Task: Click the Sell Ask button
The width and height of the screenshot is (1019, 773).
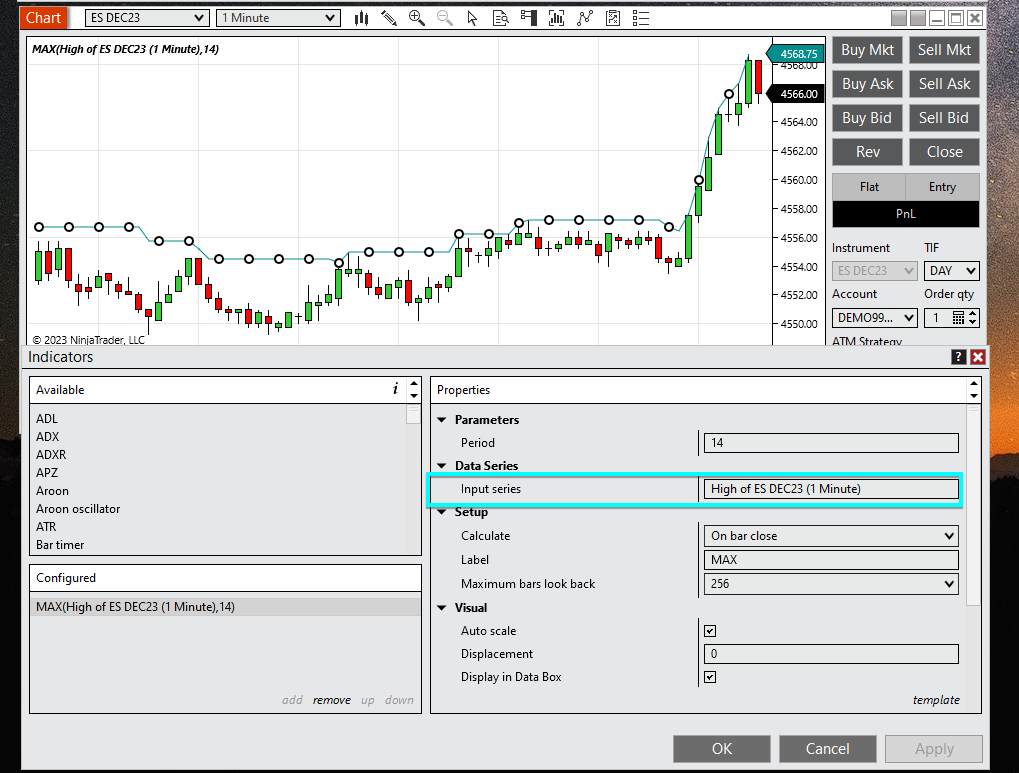Action: point(944,84)
